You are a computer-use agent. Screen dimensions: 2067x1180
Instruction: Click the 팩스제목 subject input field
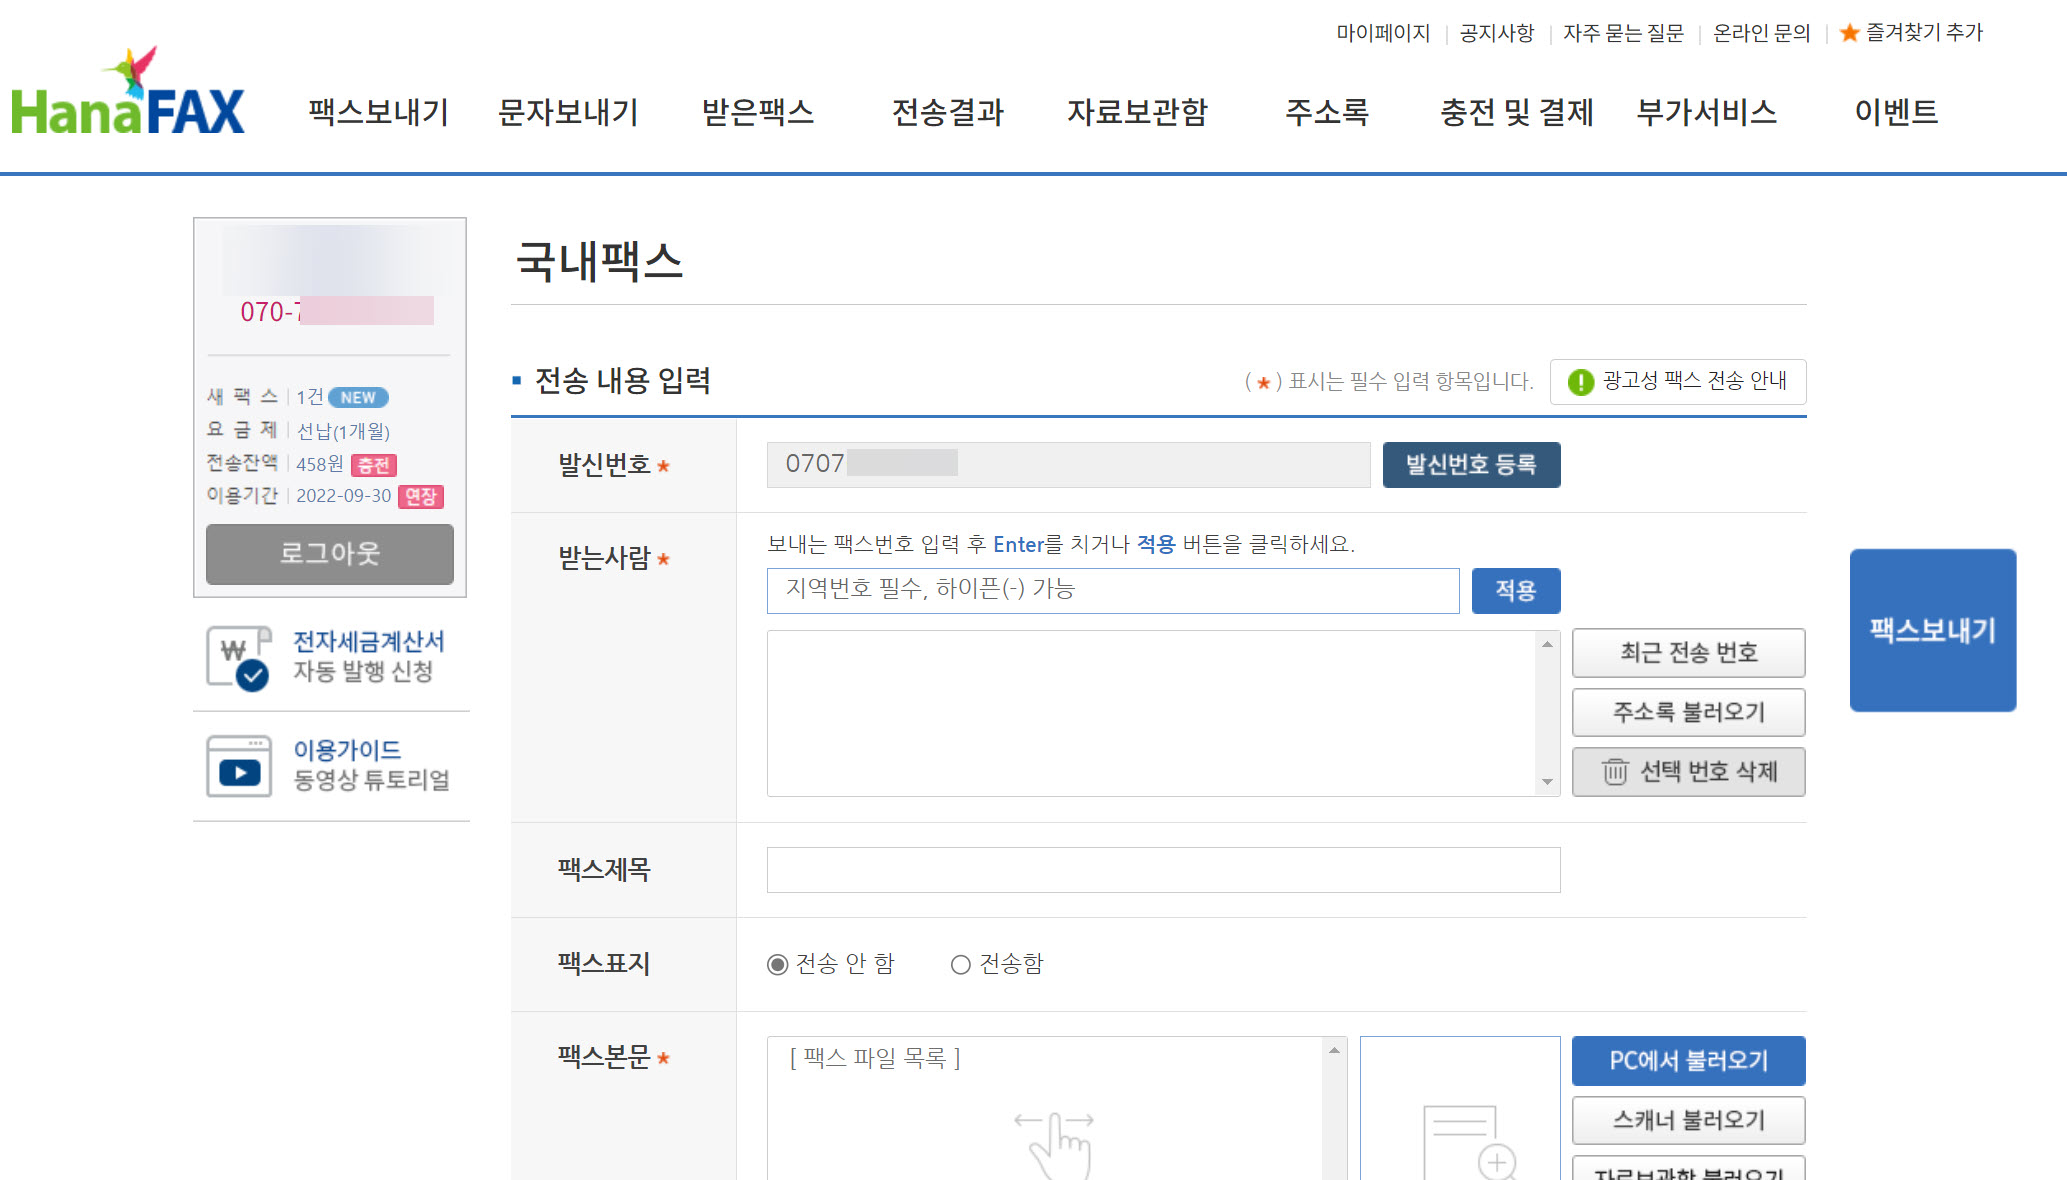tap(1162, 870)
